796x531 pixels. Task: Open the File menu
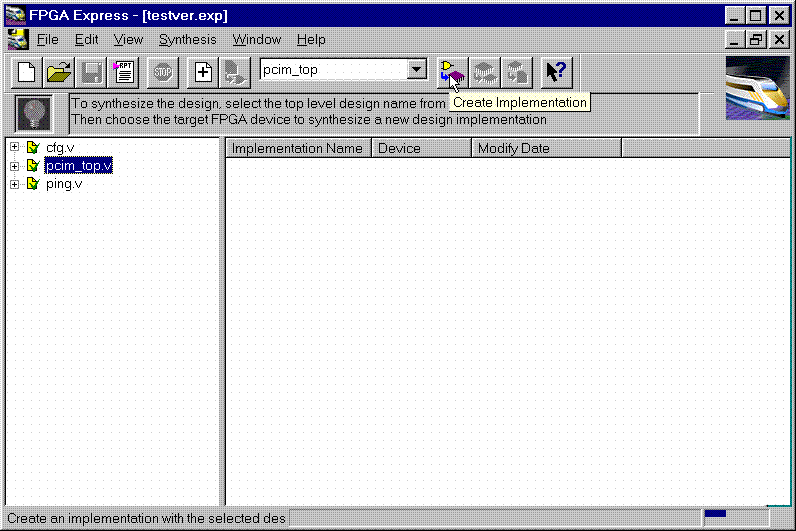tap(48, 40)
